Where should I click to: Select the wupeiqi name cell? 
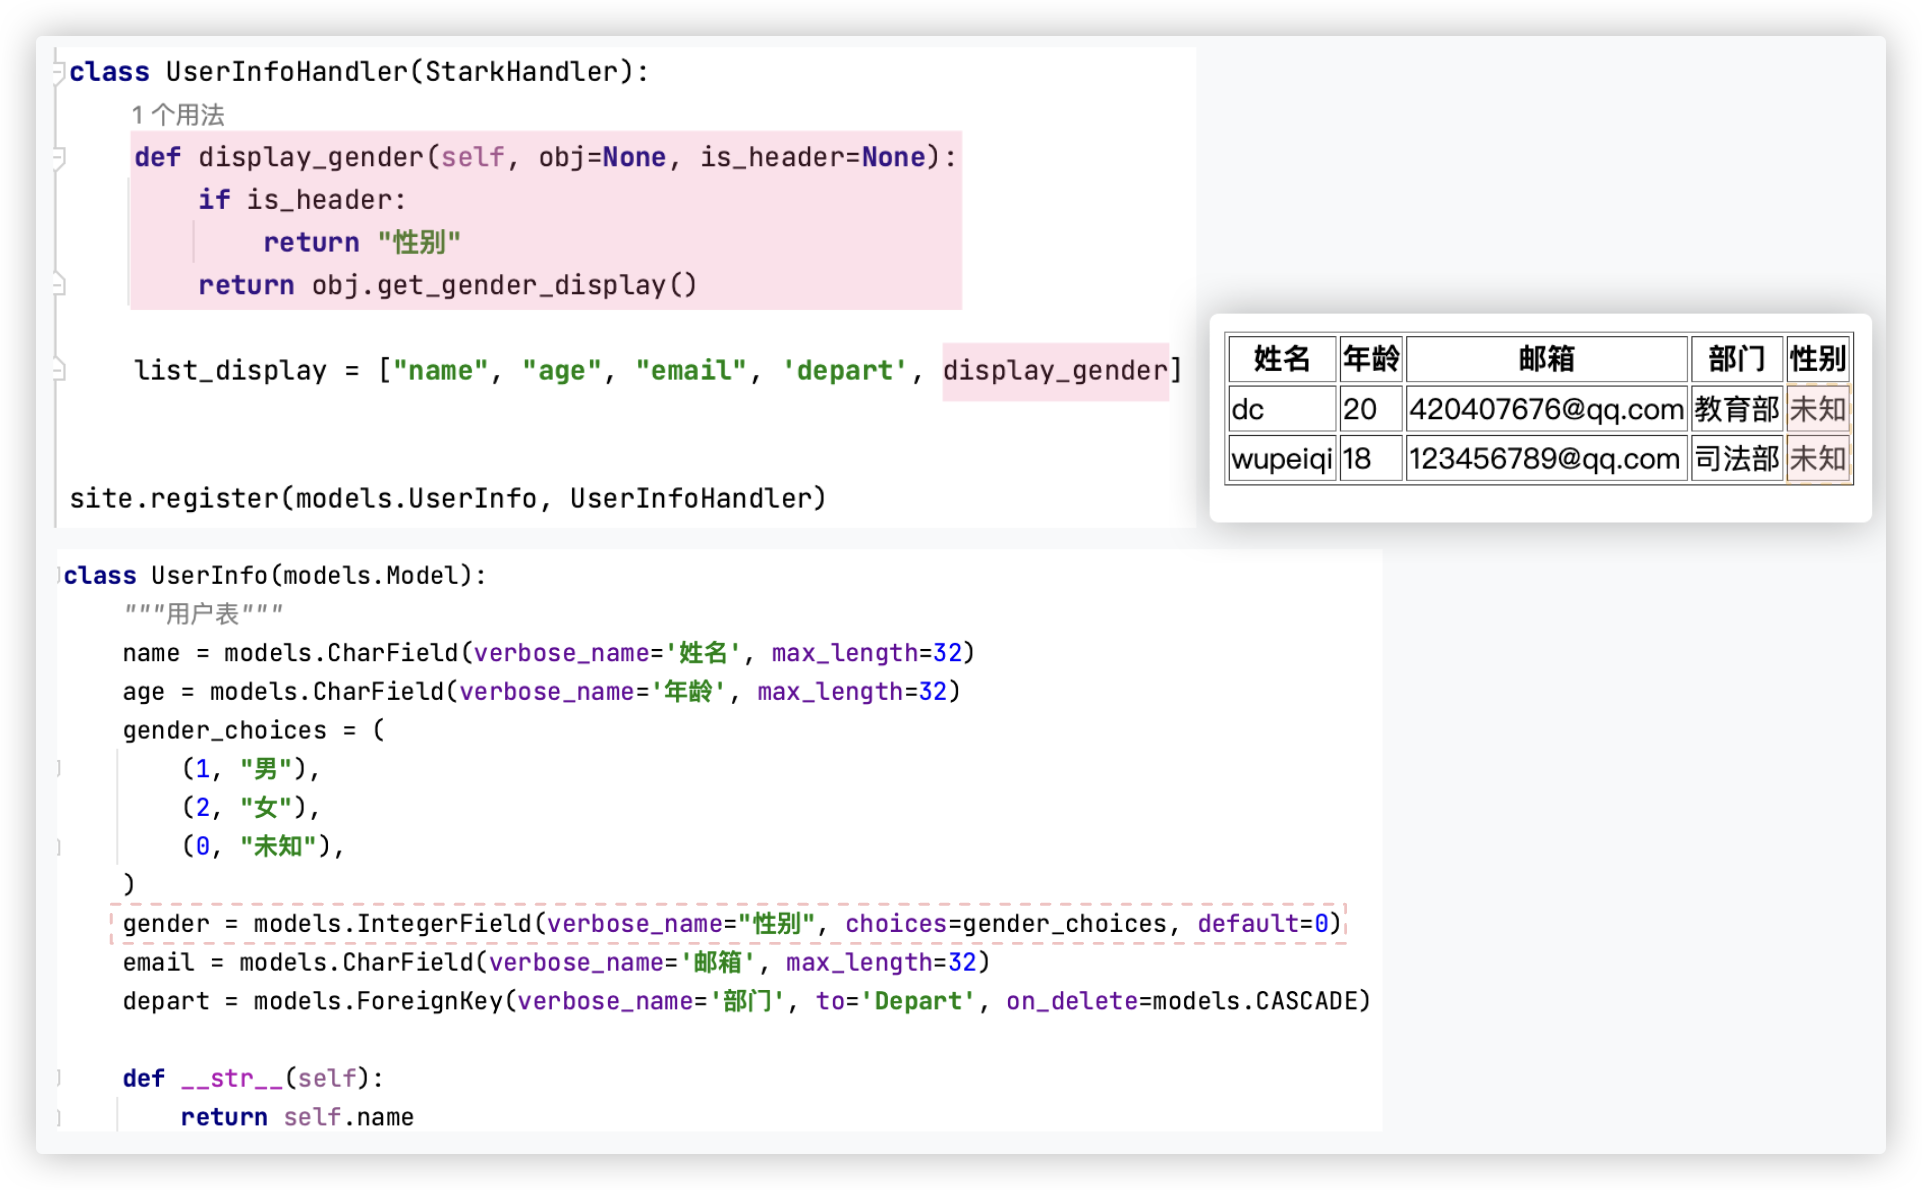point(1281,459)
